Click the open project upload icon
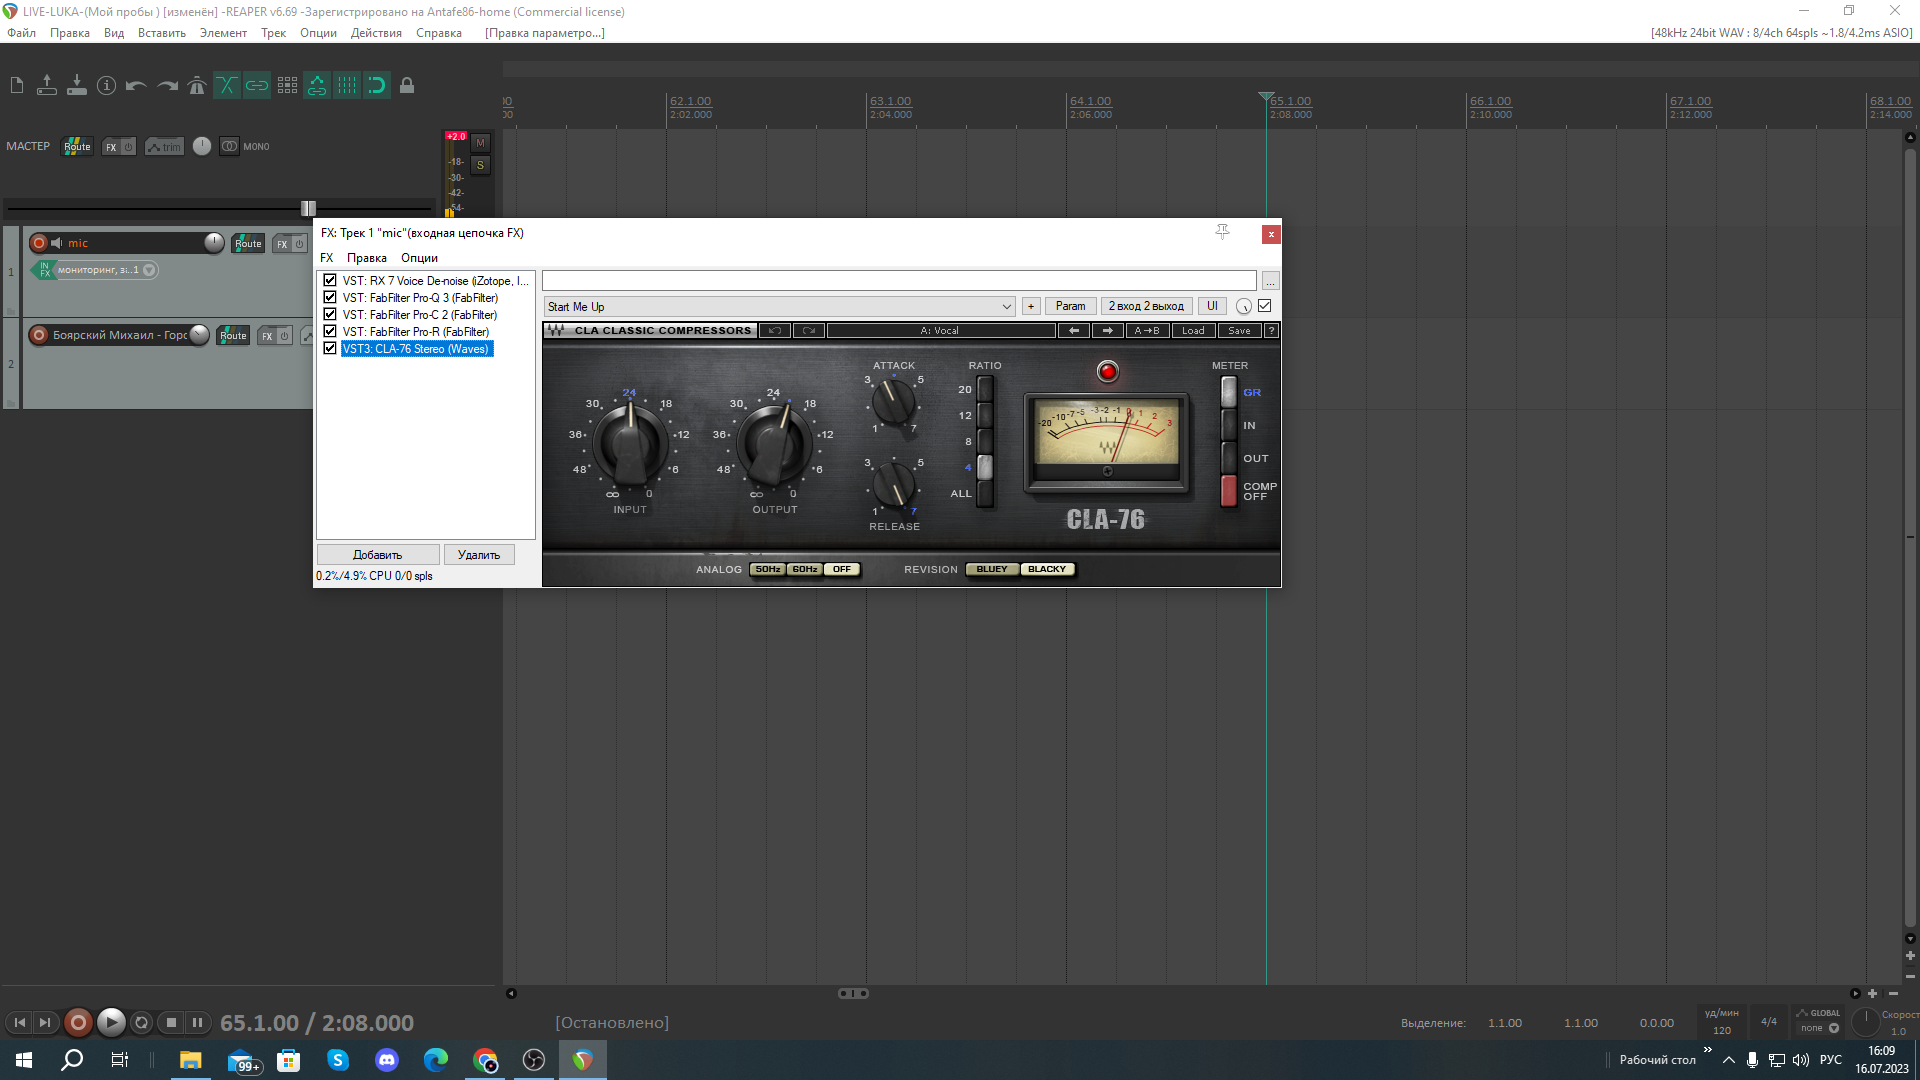This screenshot has height=1080, width=1920. pos(47,86)
